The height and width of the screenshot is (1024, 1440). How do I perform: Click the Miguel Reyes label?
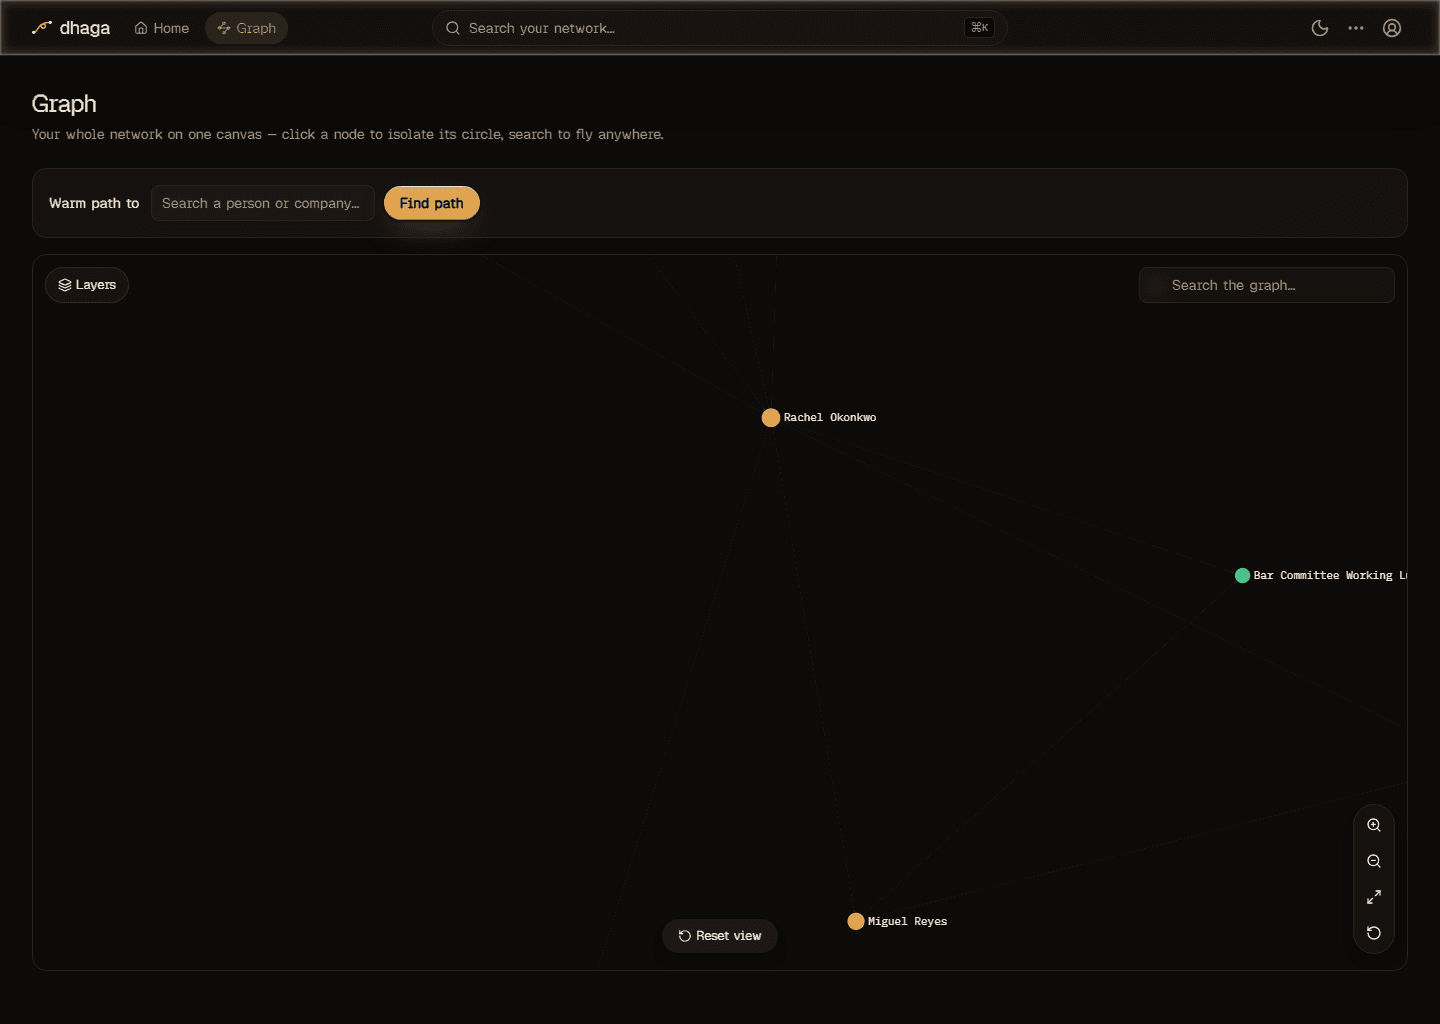pyautogui.click(x=907, y=922)
